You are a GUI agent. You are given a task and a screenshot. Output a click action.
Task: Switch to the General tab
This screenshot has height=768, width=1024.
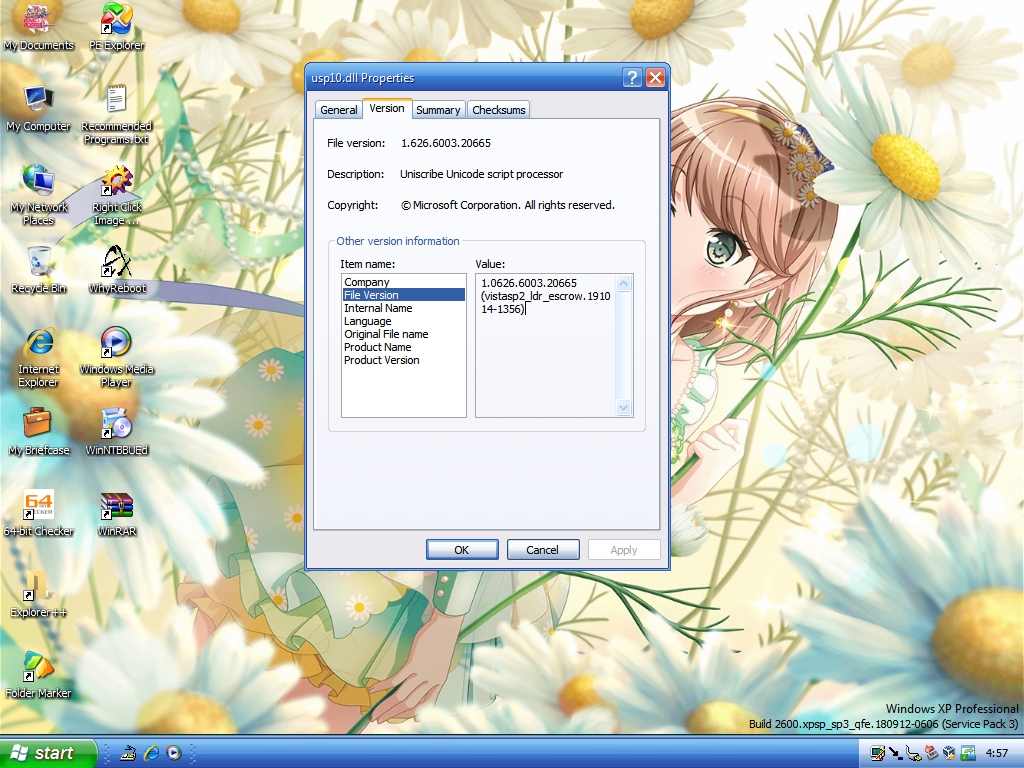click(338, 110)
